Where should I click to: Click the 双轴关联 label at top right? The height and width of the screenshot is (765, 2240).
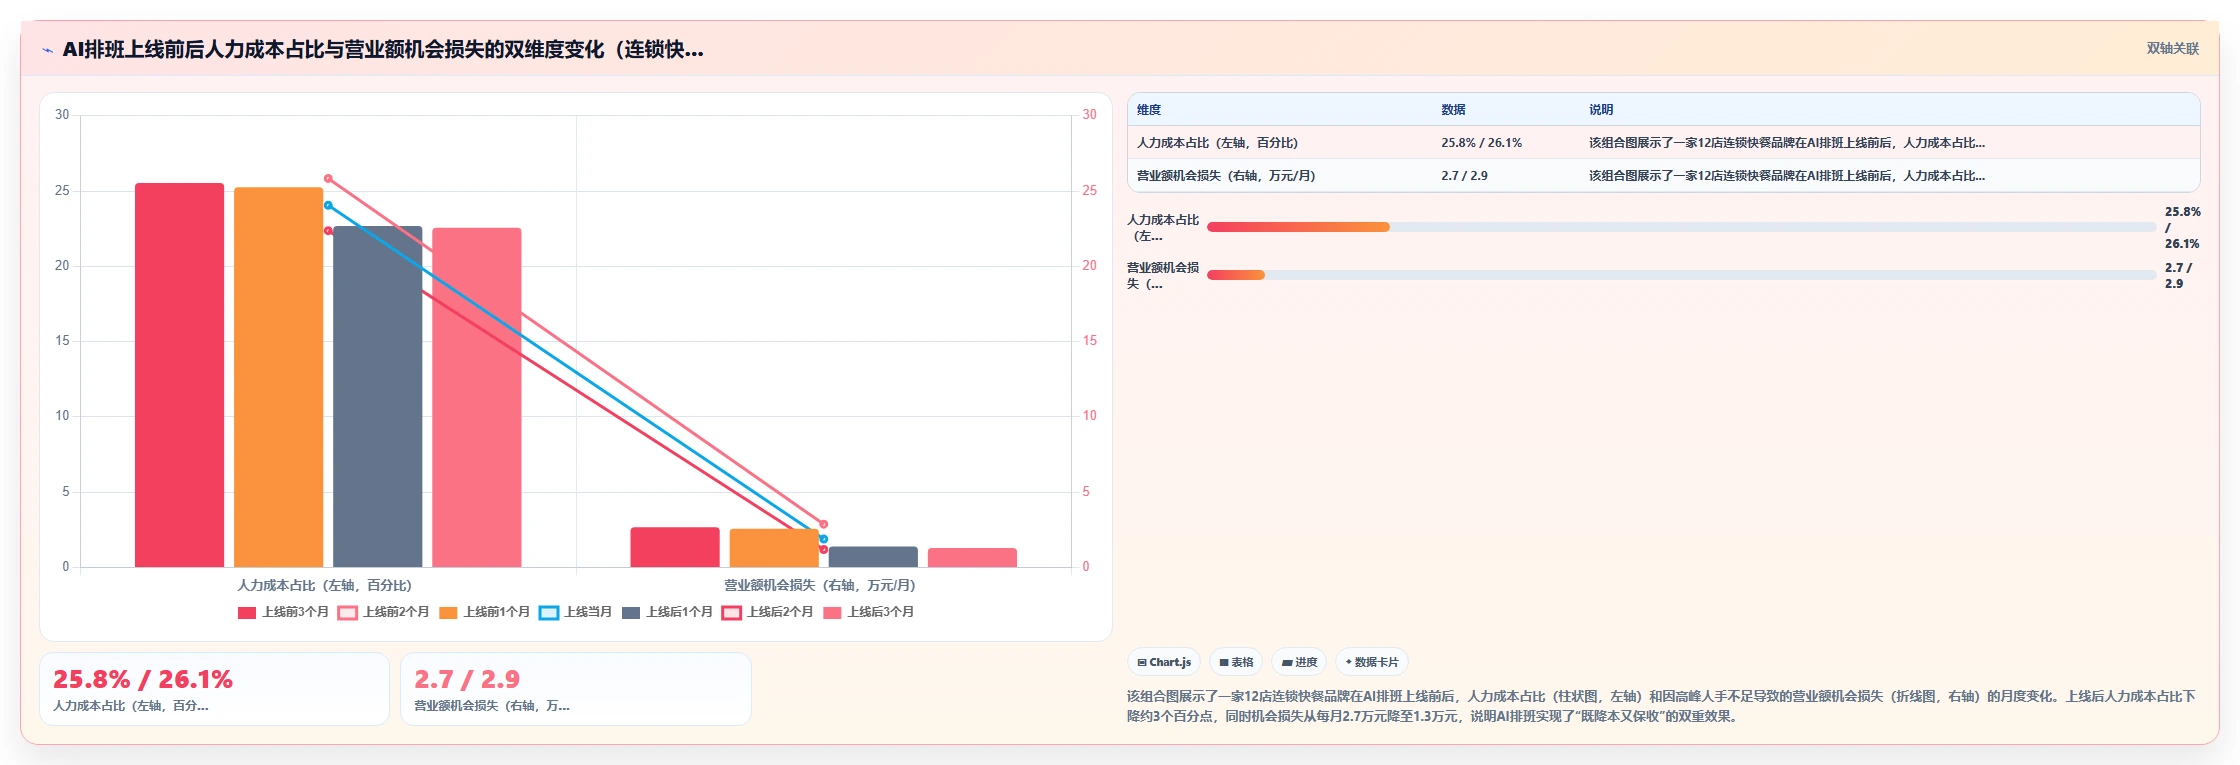point(2172,49)
